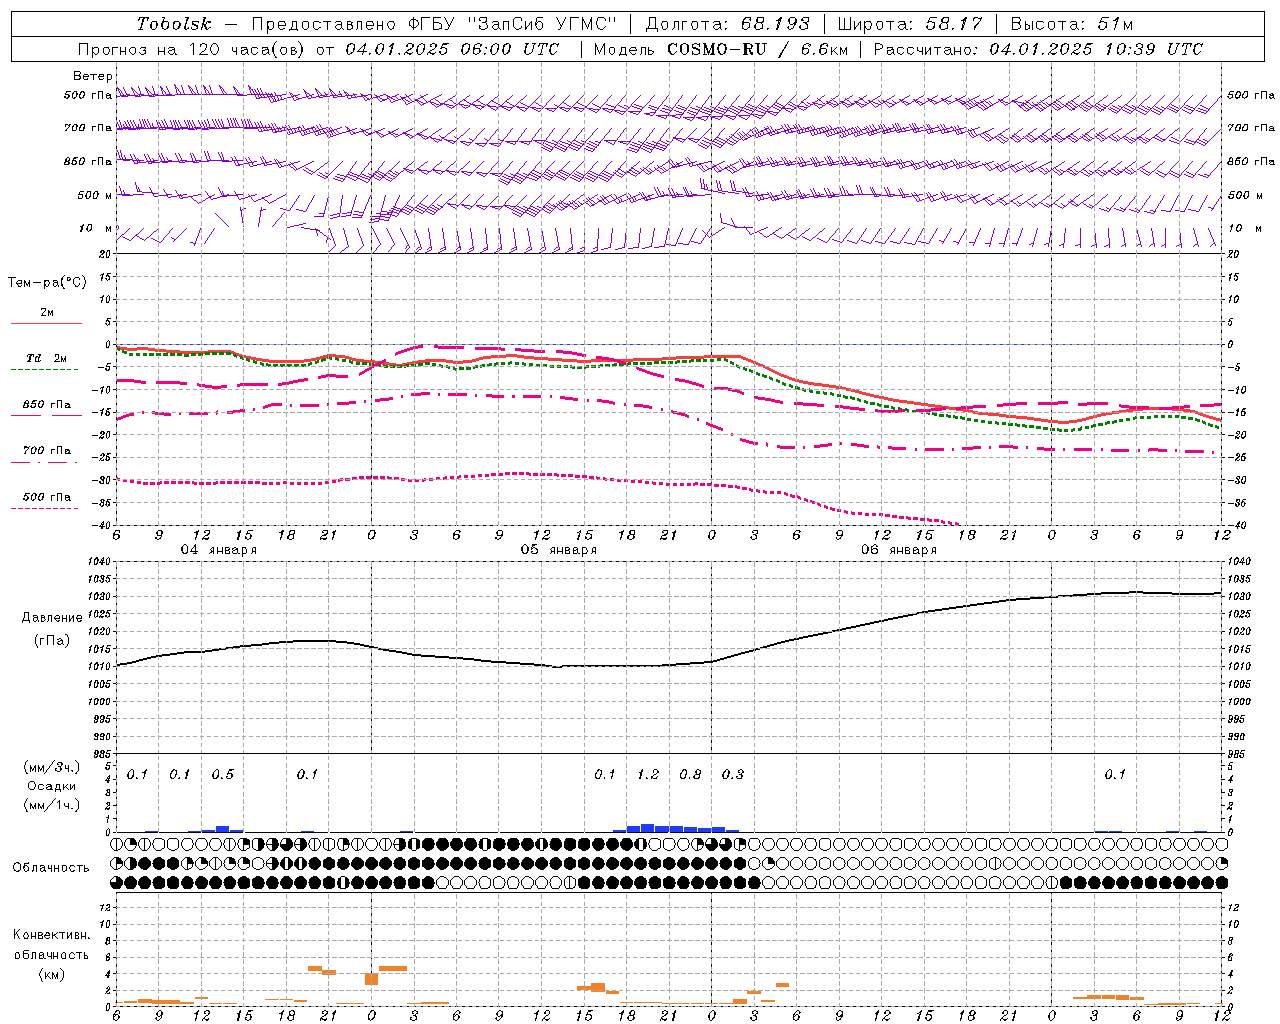Click the precipitation value "1.2"
The width and height of the screenshot is (1280, 1024).
pyautogui.click(x=648, y=774)
